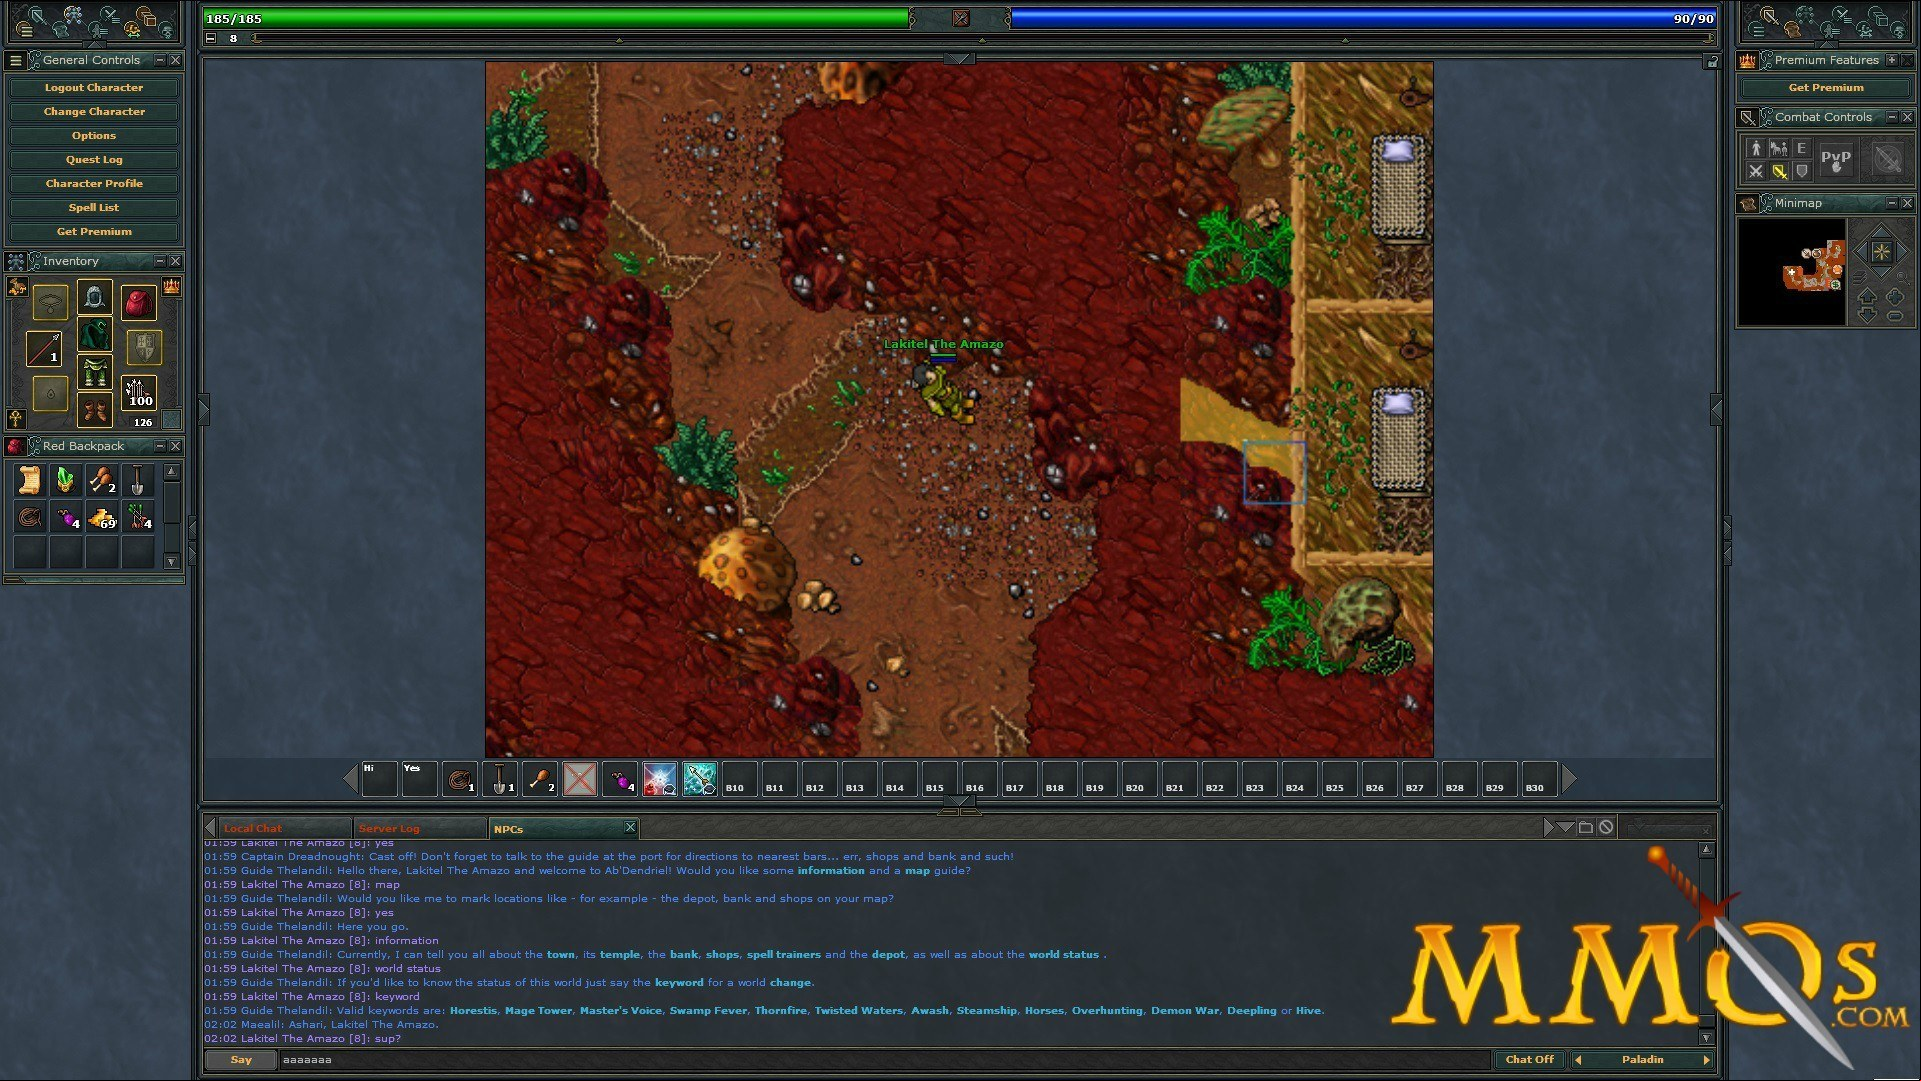
Task: Open the Quest Log
Action: 94,160
